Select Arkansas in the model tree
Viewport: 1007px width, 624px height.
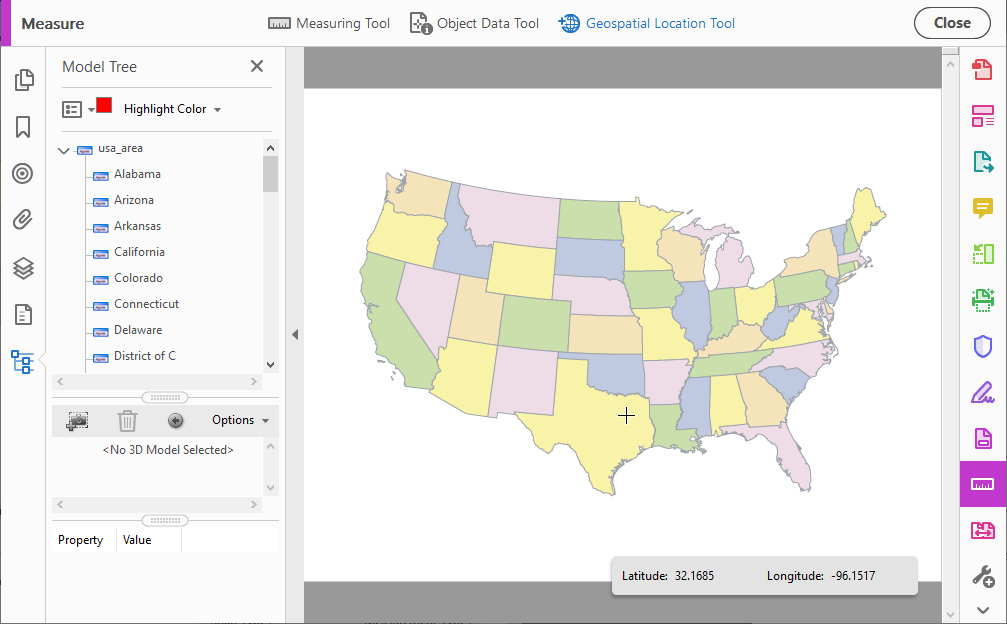pos(137,226)
